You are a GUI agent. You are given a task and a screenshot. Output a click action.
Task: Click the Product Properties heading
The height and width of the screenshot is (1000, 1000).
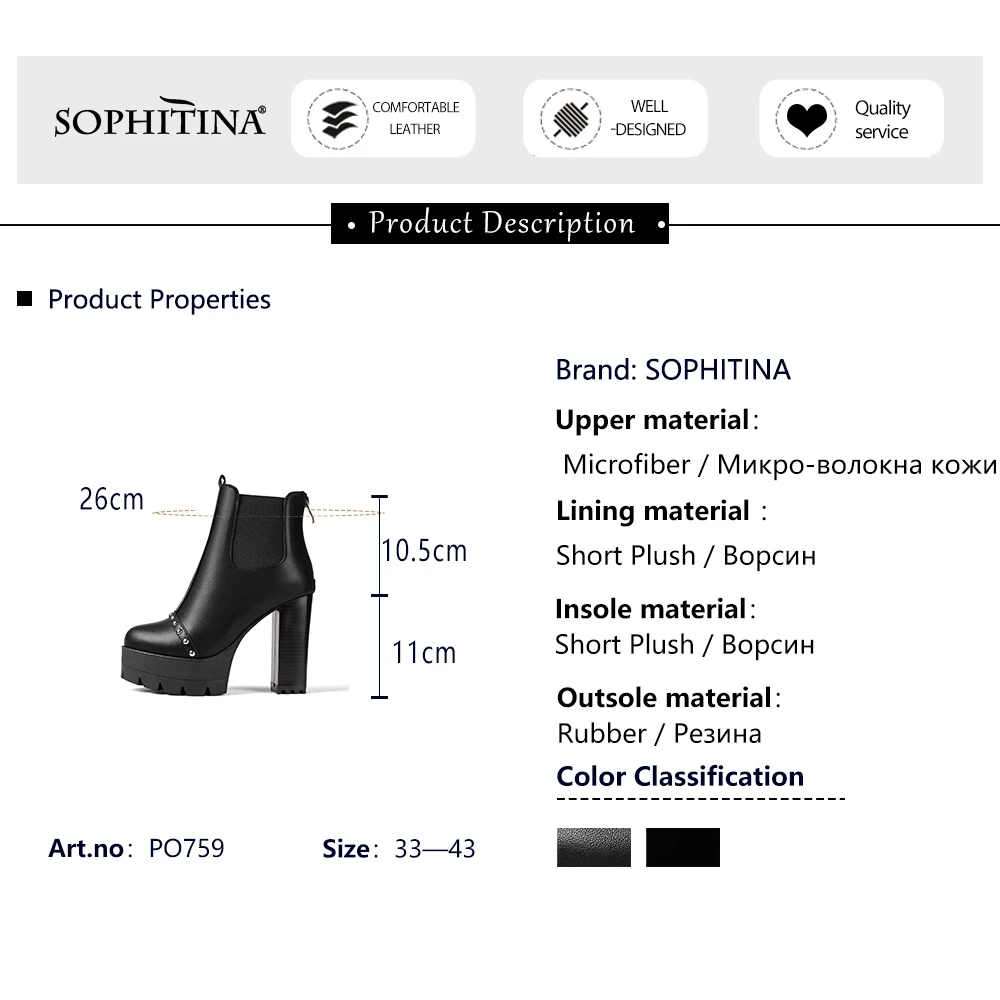(x=159, y=299)
